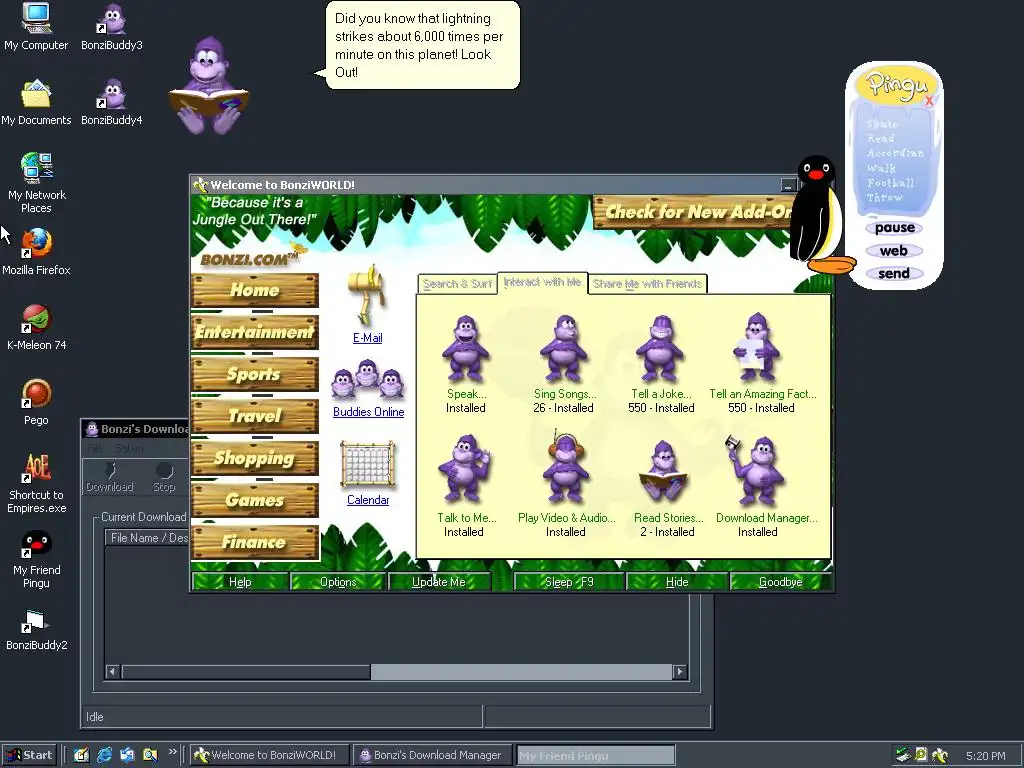The image size is (1024, 768).
Task: Open the Share Me with Friends tab
Action: [x=647, y=283]
